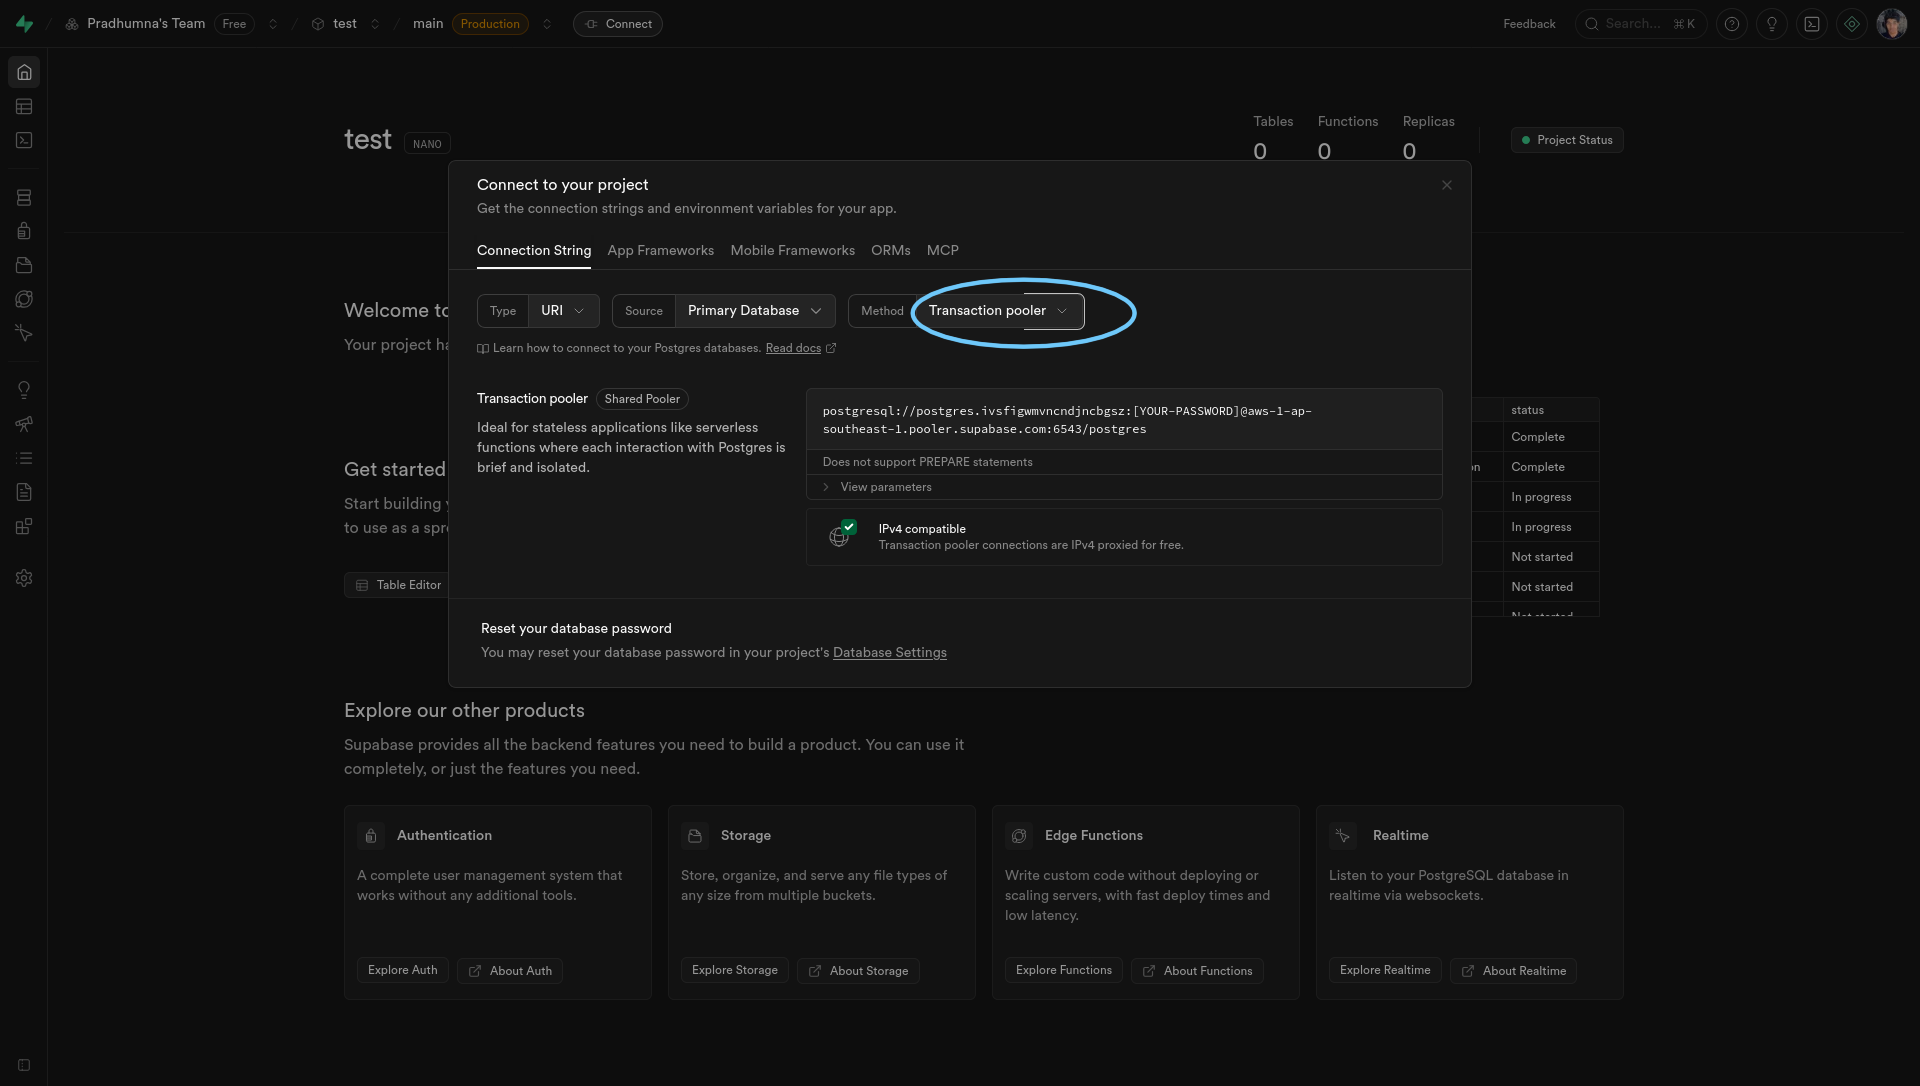The height and width of the screenshot is (1086, 1920).
Task: Expand View parameters section
Action: (885, 487)
